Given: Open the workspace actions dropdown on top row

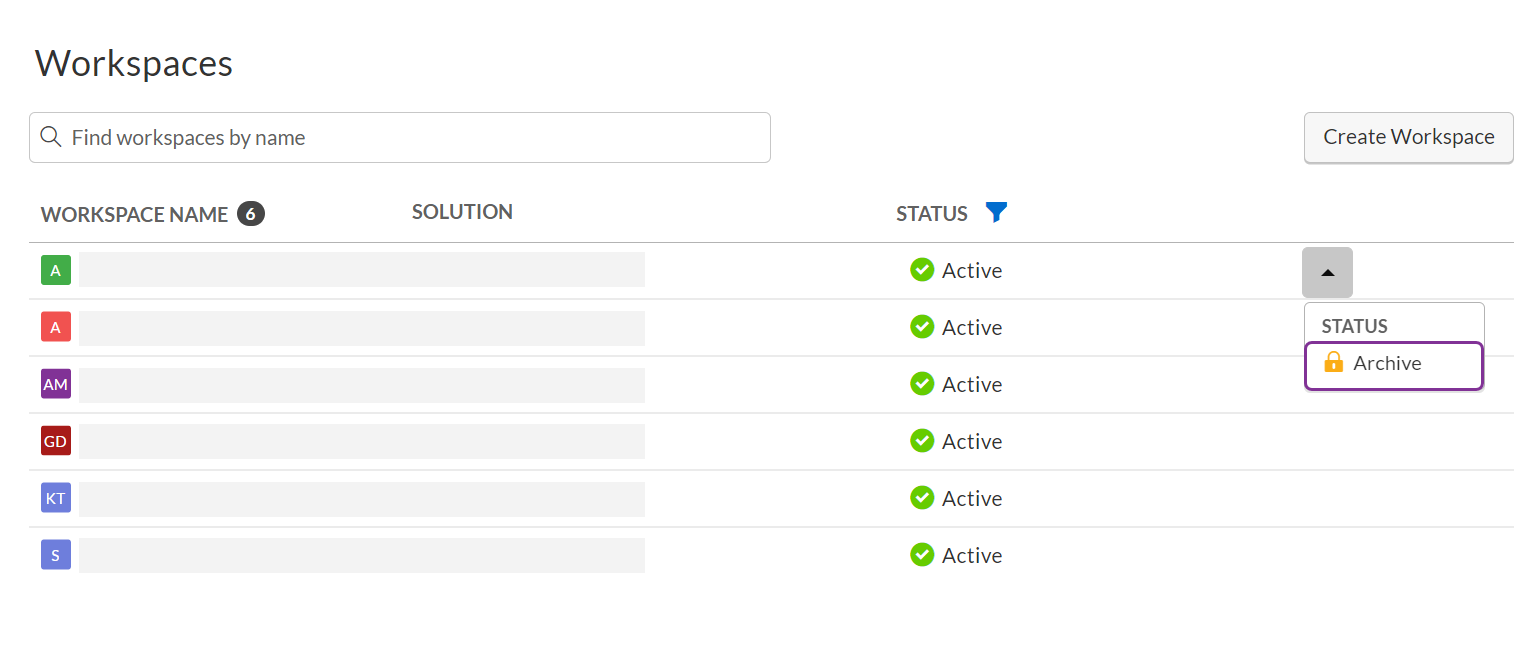Looking at the screenshot, I should click(1327, 272).
